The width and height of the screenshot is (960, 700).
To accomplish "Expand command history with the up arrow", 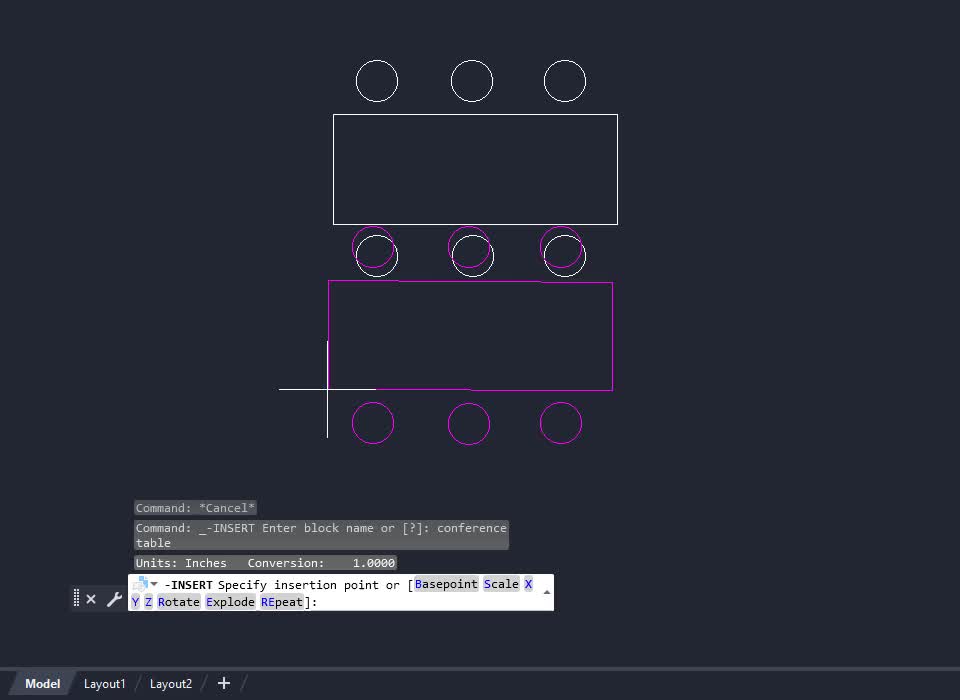I will coord(546,592).
